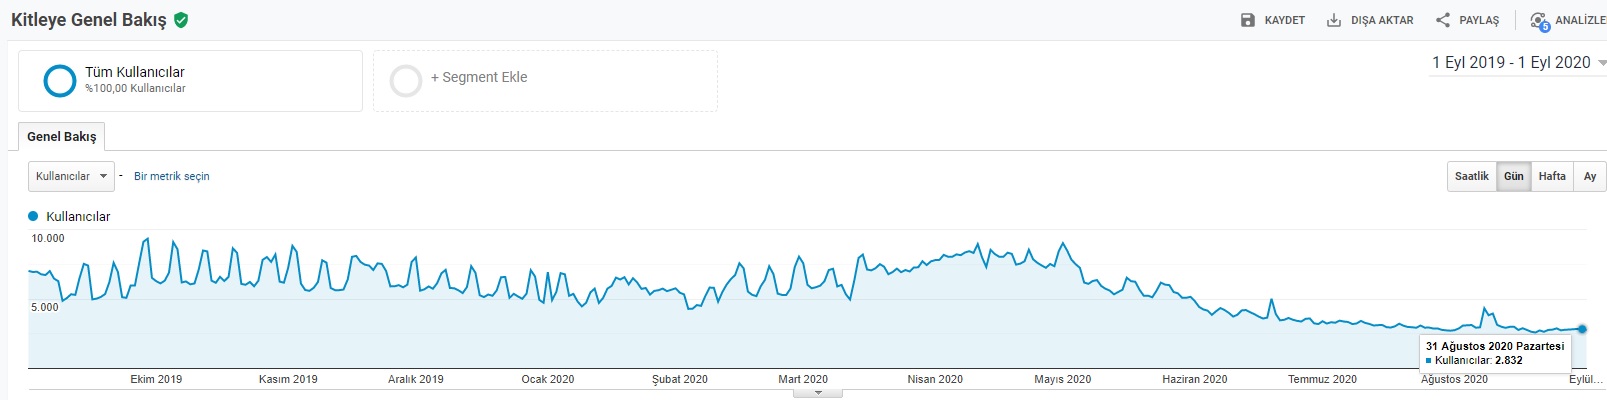Click the 31 Ağustos 2020 data point
The width and height of the screenshot is (1607, 400).
pyautogui.click(x=1582, y=329)
